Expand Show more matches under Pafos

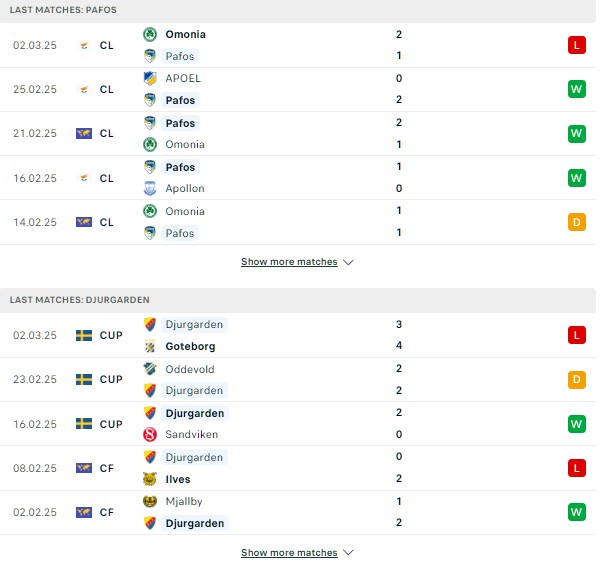(289, 262)
